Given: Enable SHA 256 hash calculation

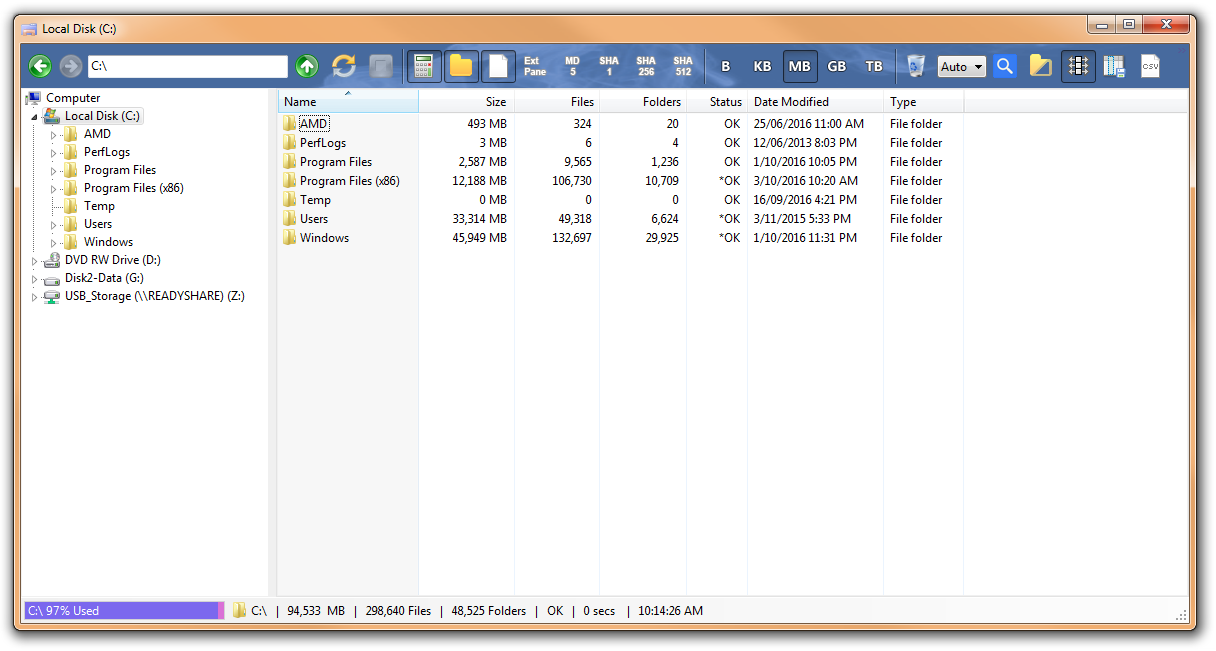Looking at the screenshot, I should (x=646, y=66).
